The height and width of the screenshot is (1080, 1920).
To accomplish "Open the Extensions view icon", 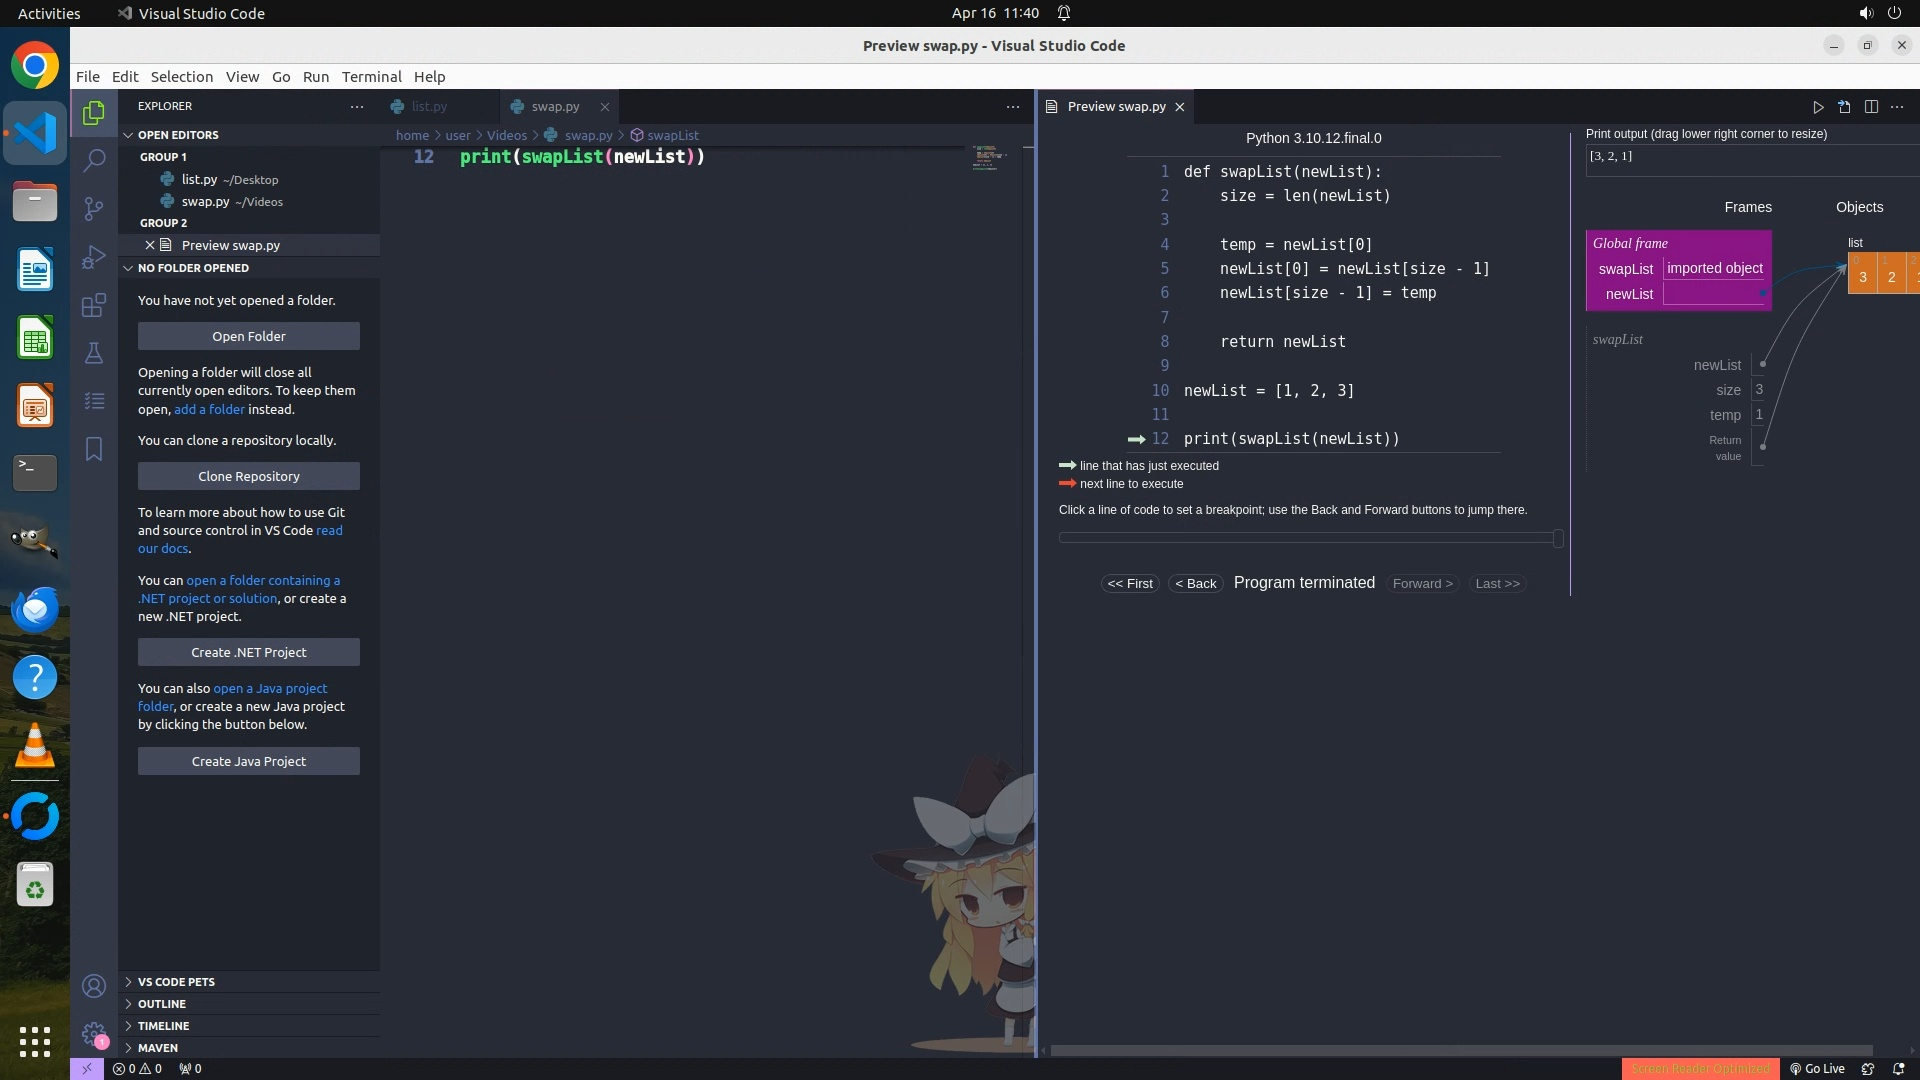I will pos(94,305).
